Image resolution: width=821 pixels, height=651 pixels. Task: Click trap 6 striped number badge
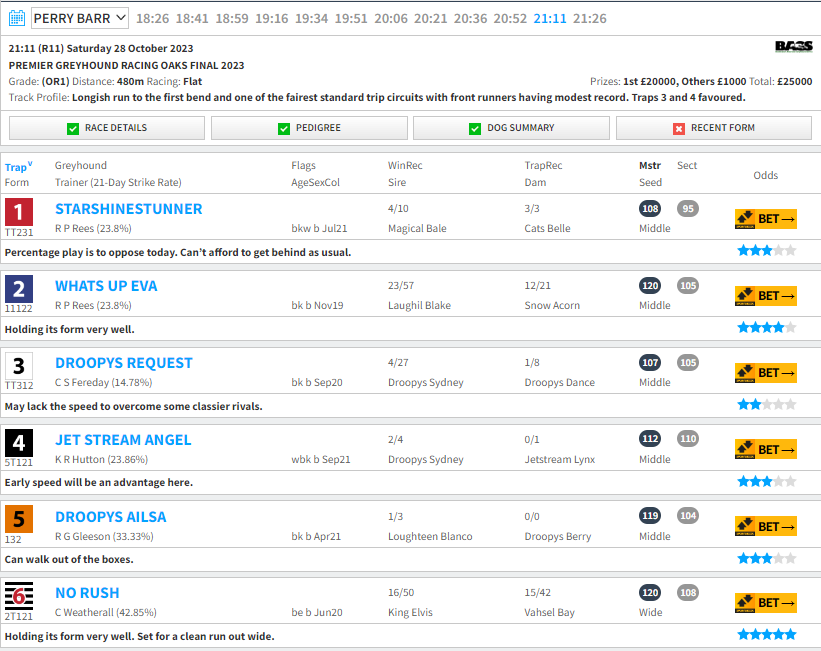19,595
